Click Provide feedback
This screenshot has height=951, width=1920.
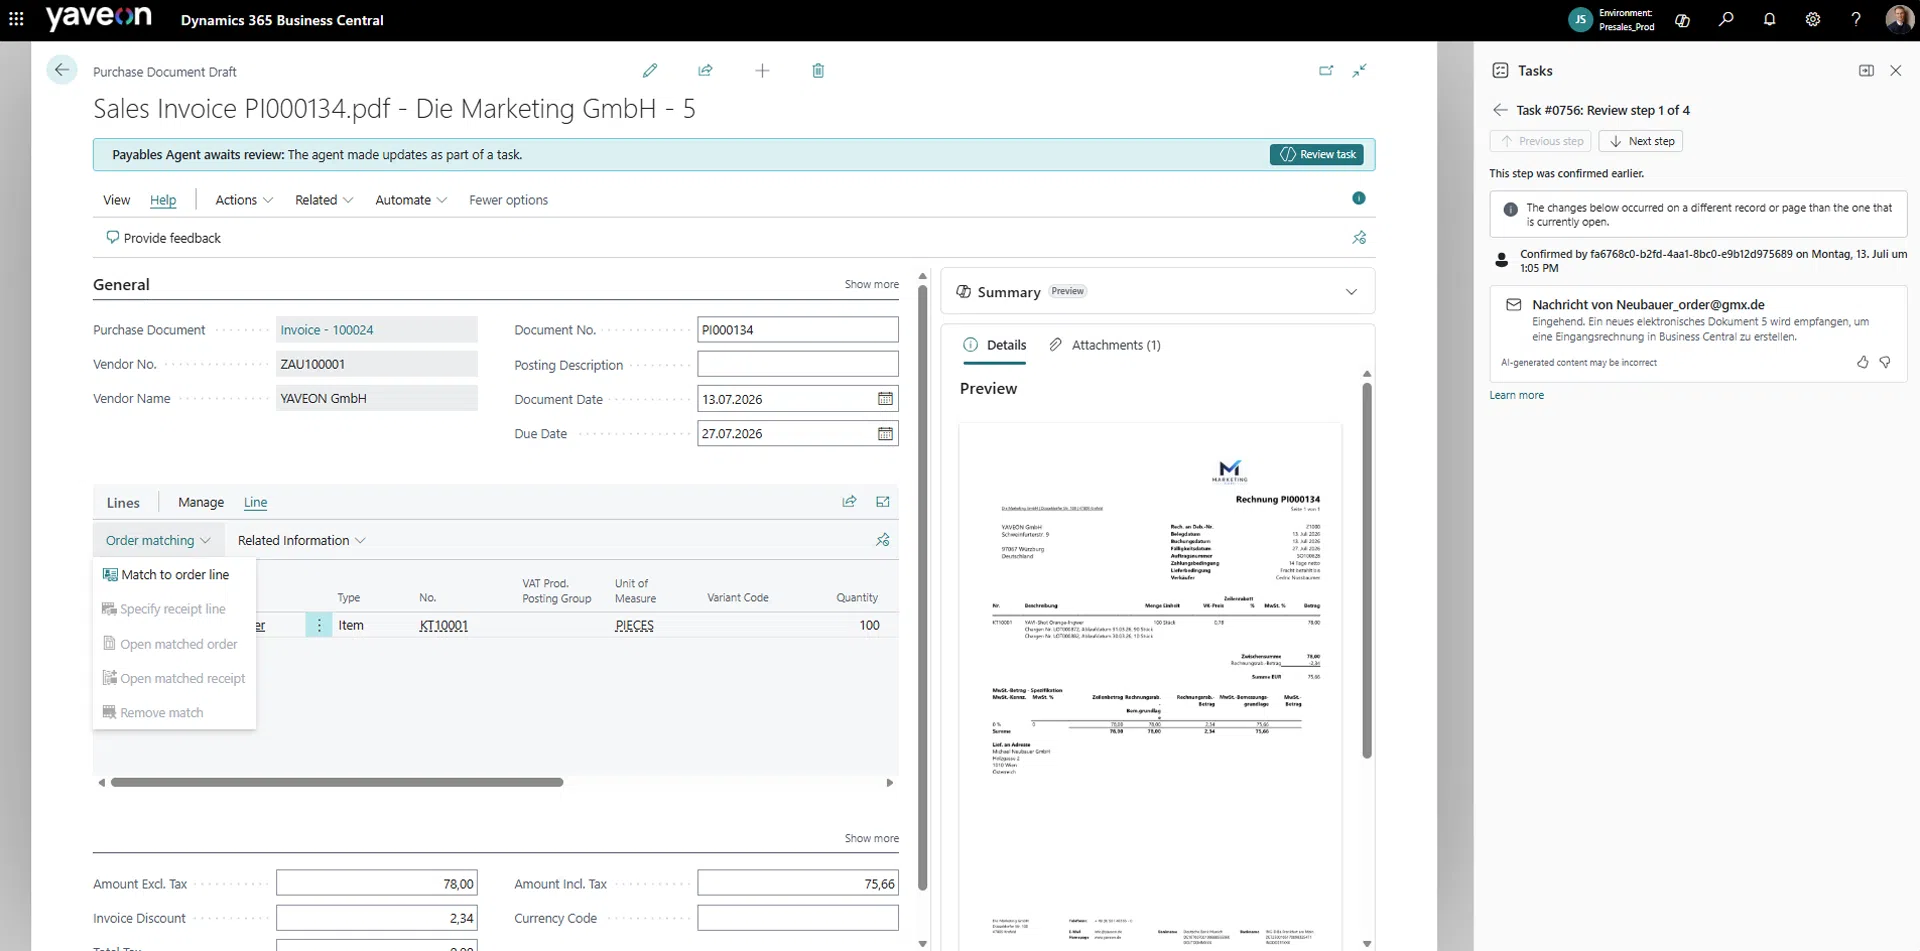click(163, 238)
